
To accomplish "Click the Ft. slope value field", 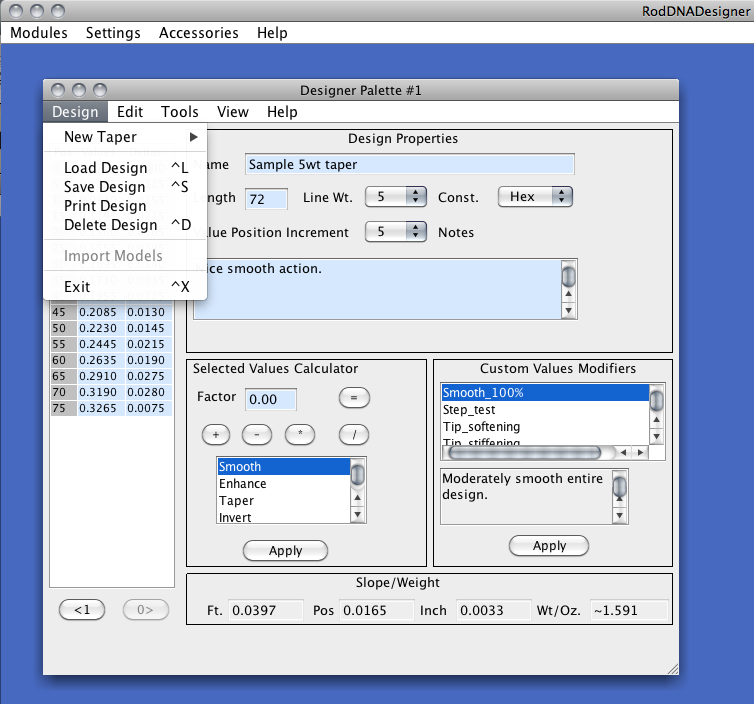I will click(266, 610).
